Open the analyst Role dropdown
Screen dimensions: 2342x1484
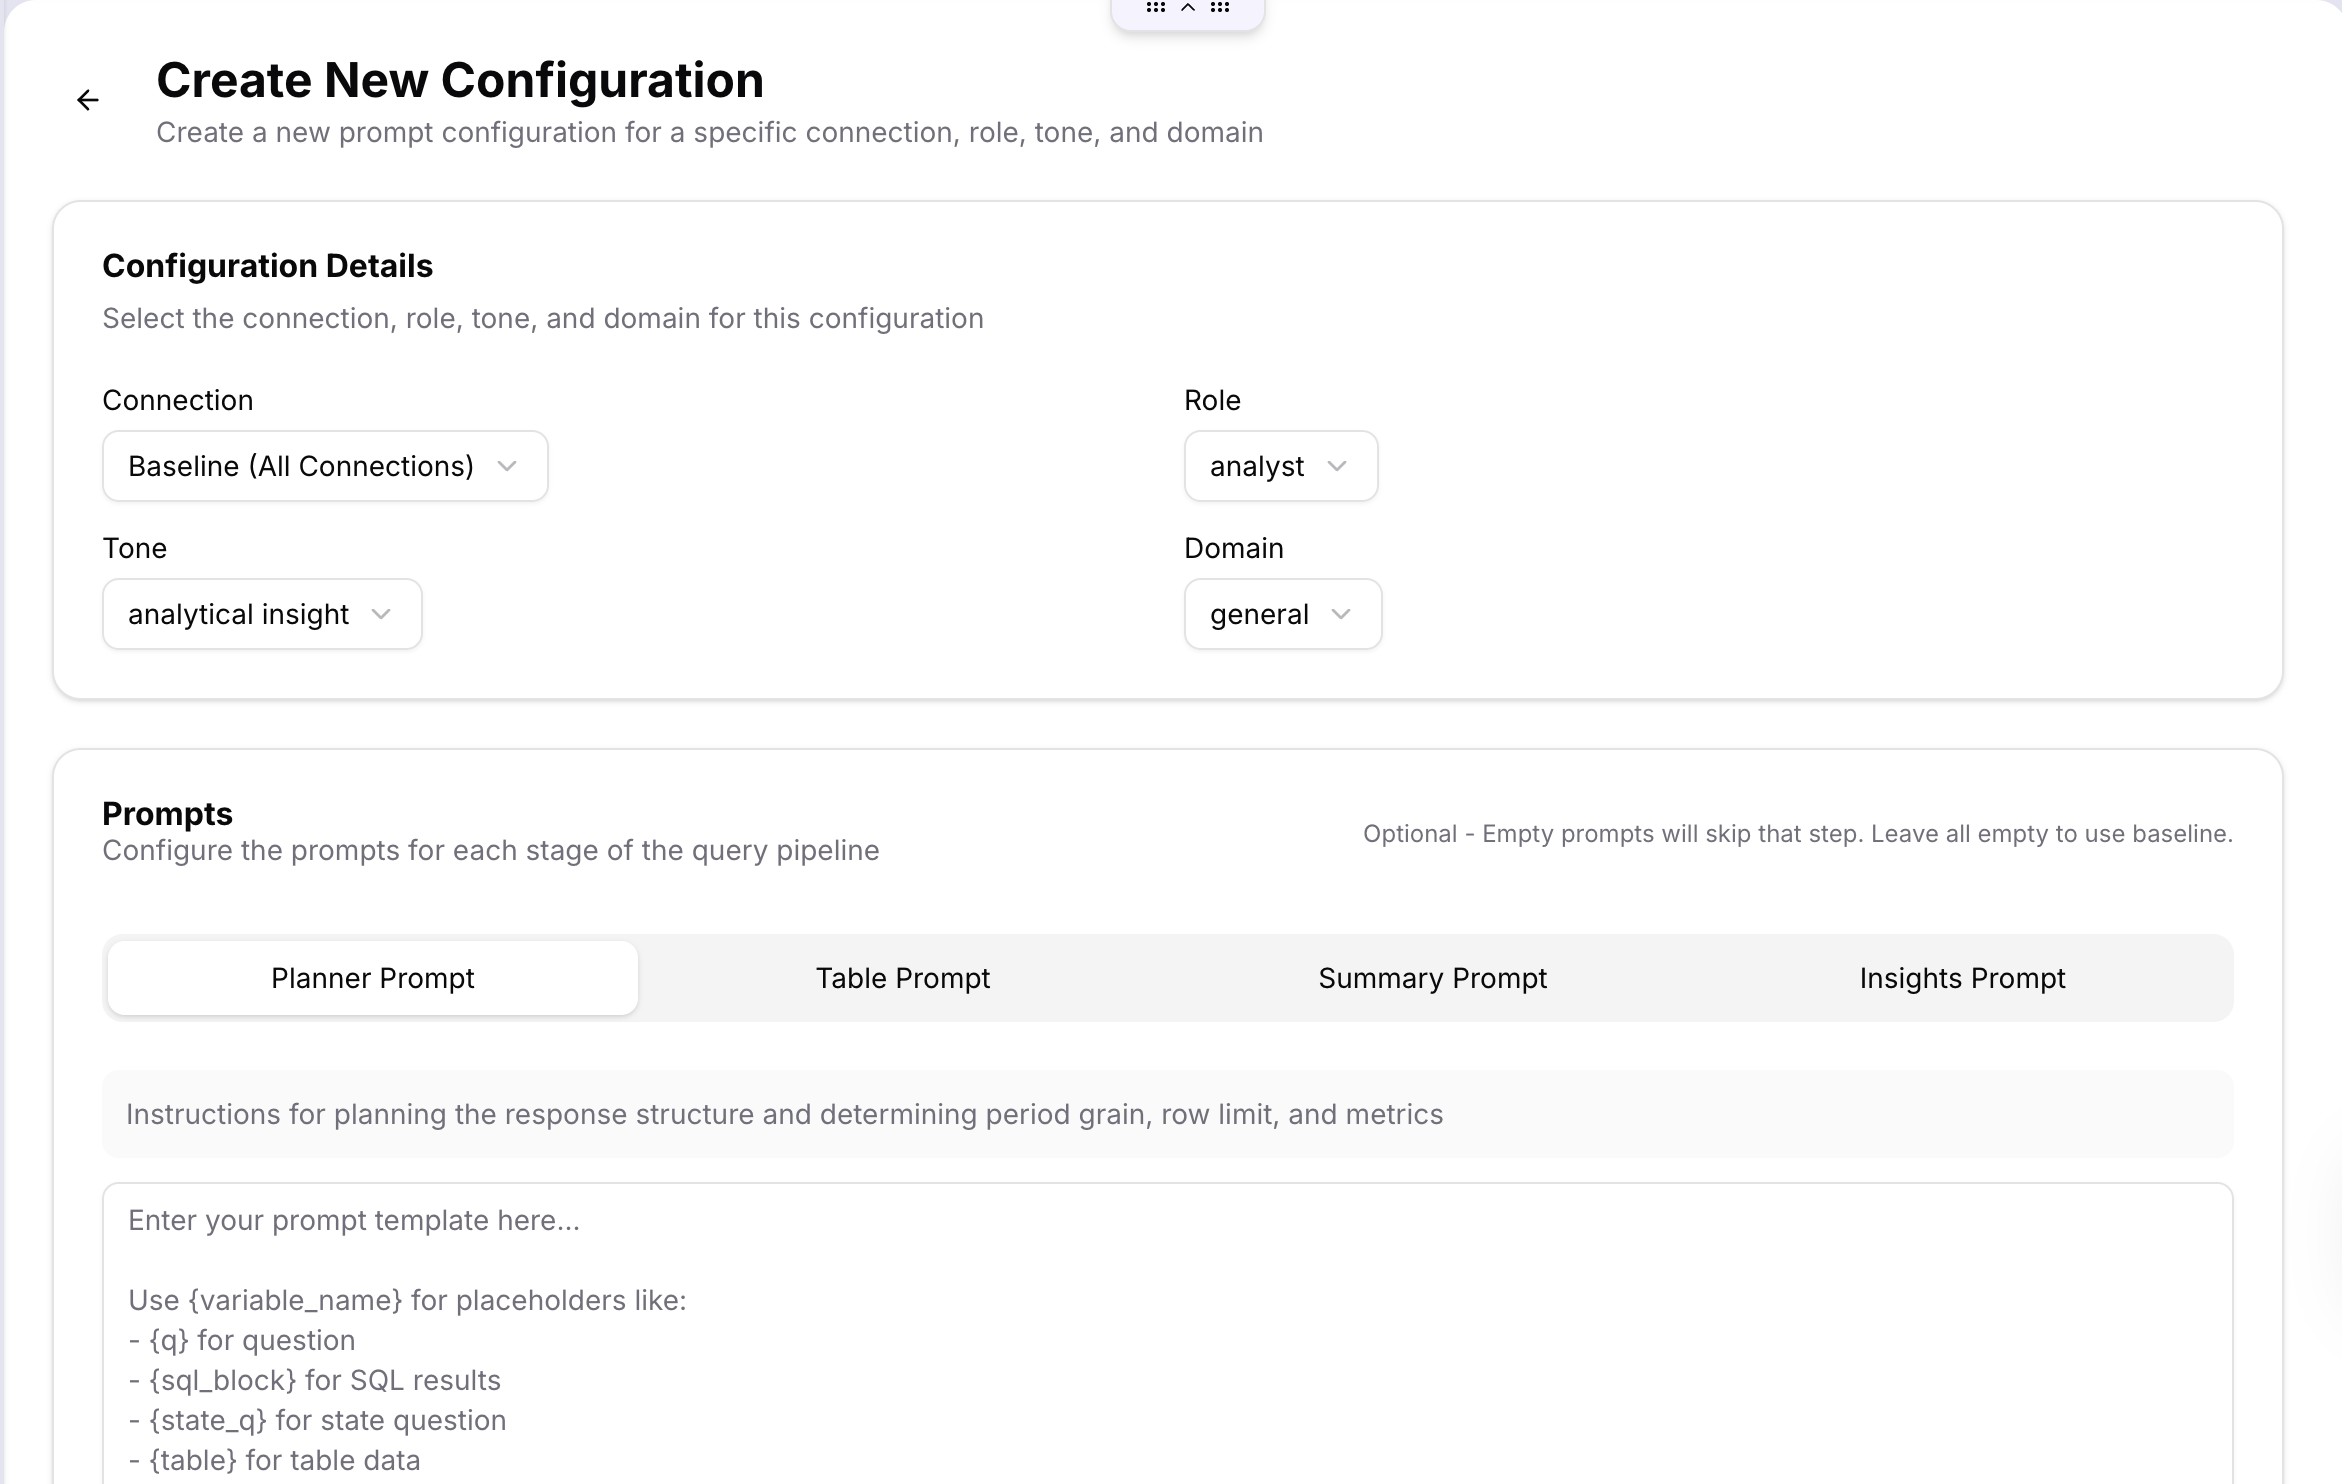coord(1280,466)
